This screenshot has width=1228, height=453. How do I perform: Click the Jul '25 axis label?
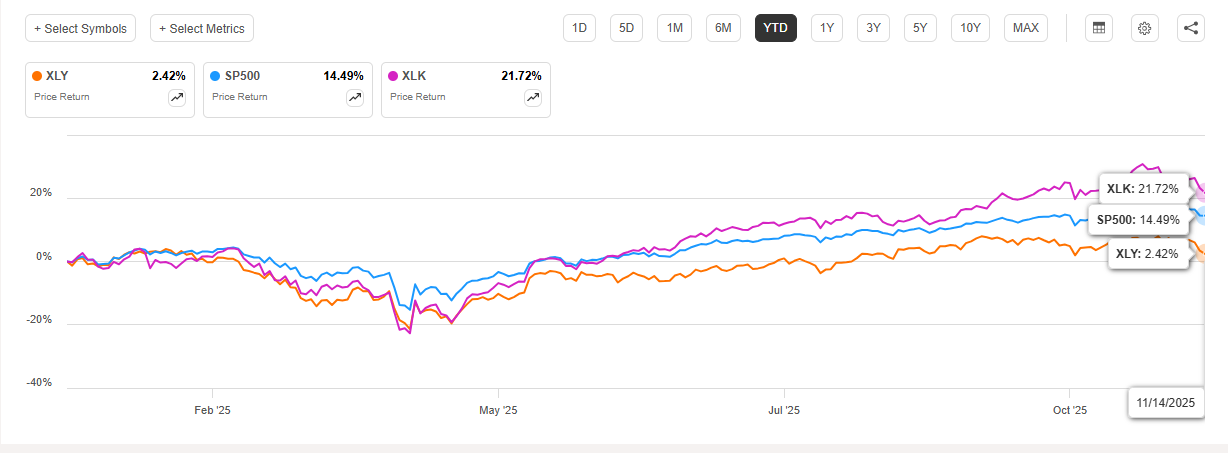click(x=784, y=410)
